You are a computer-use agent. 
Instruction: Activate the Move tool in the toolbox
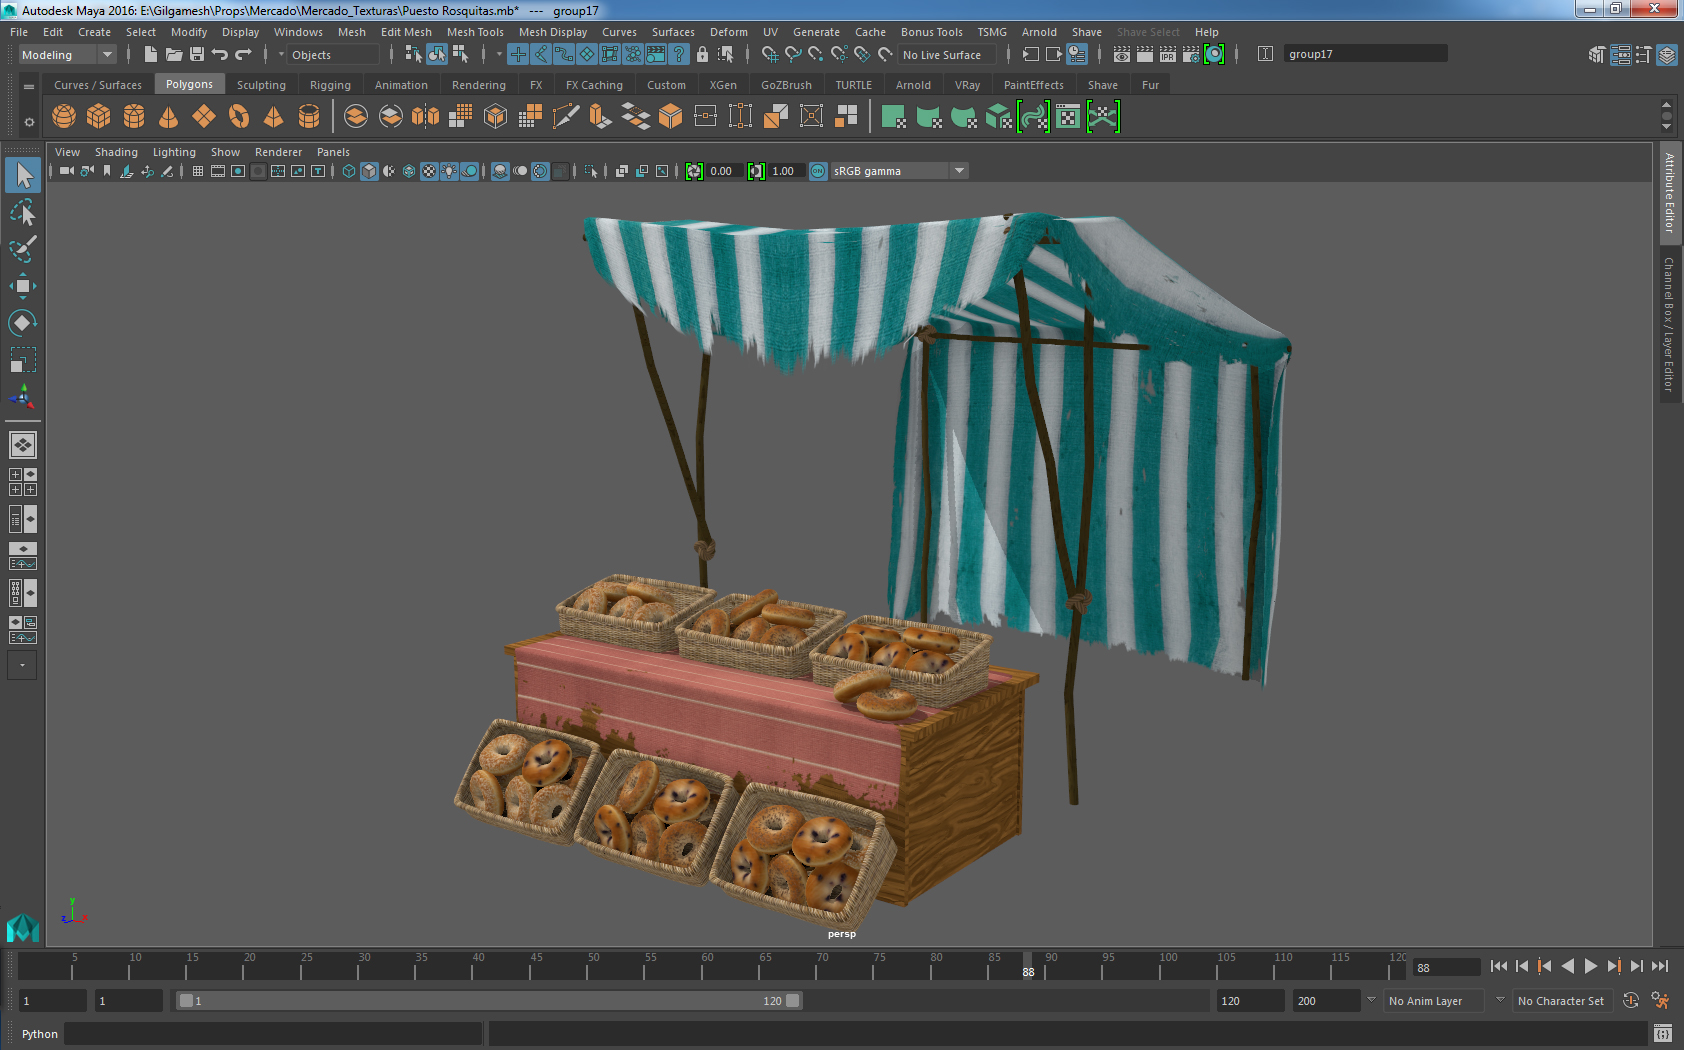tap(22, 286)
